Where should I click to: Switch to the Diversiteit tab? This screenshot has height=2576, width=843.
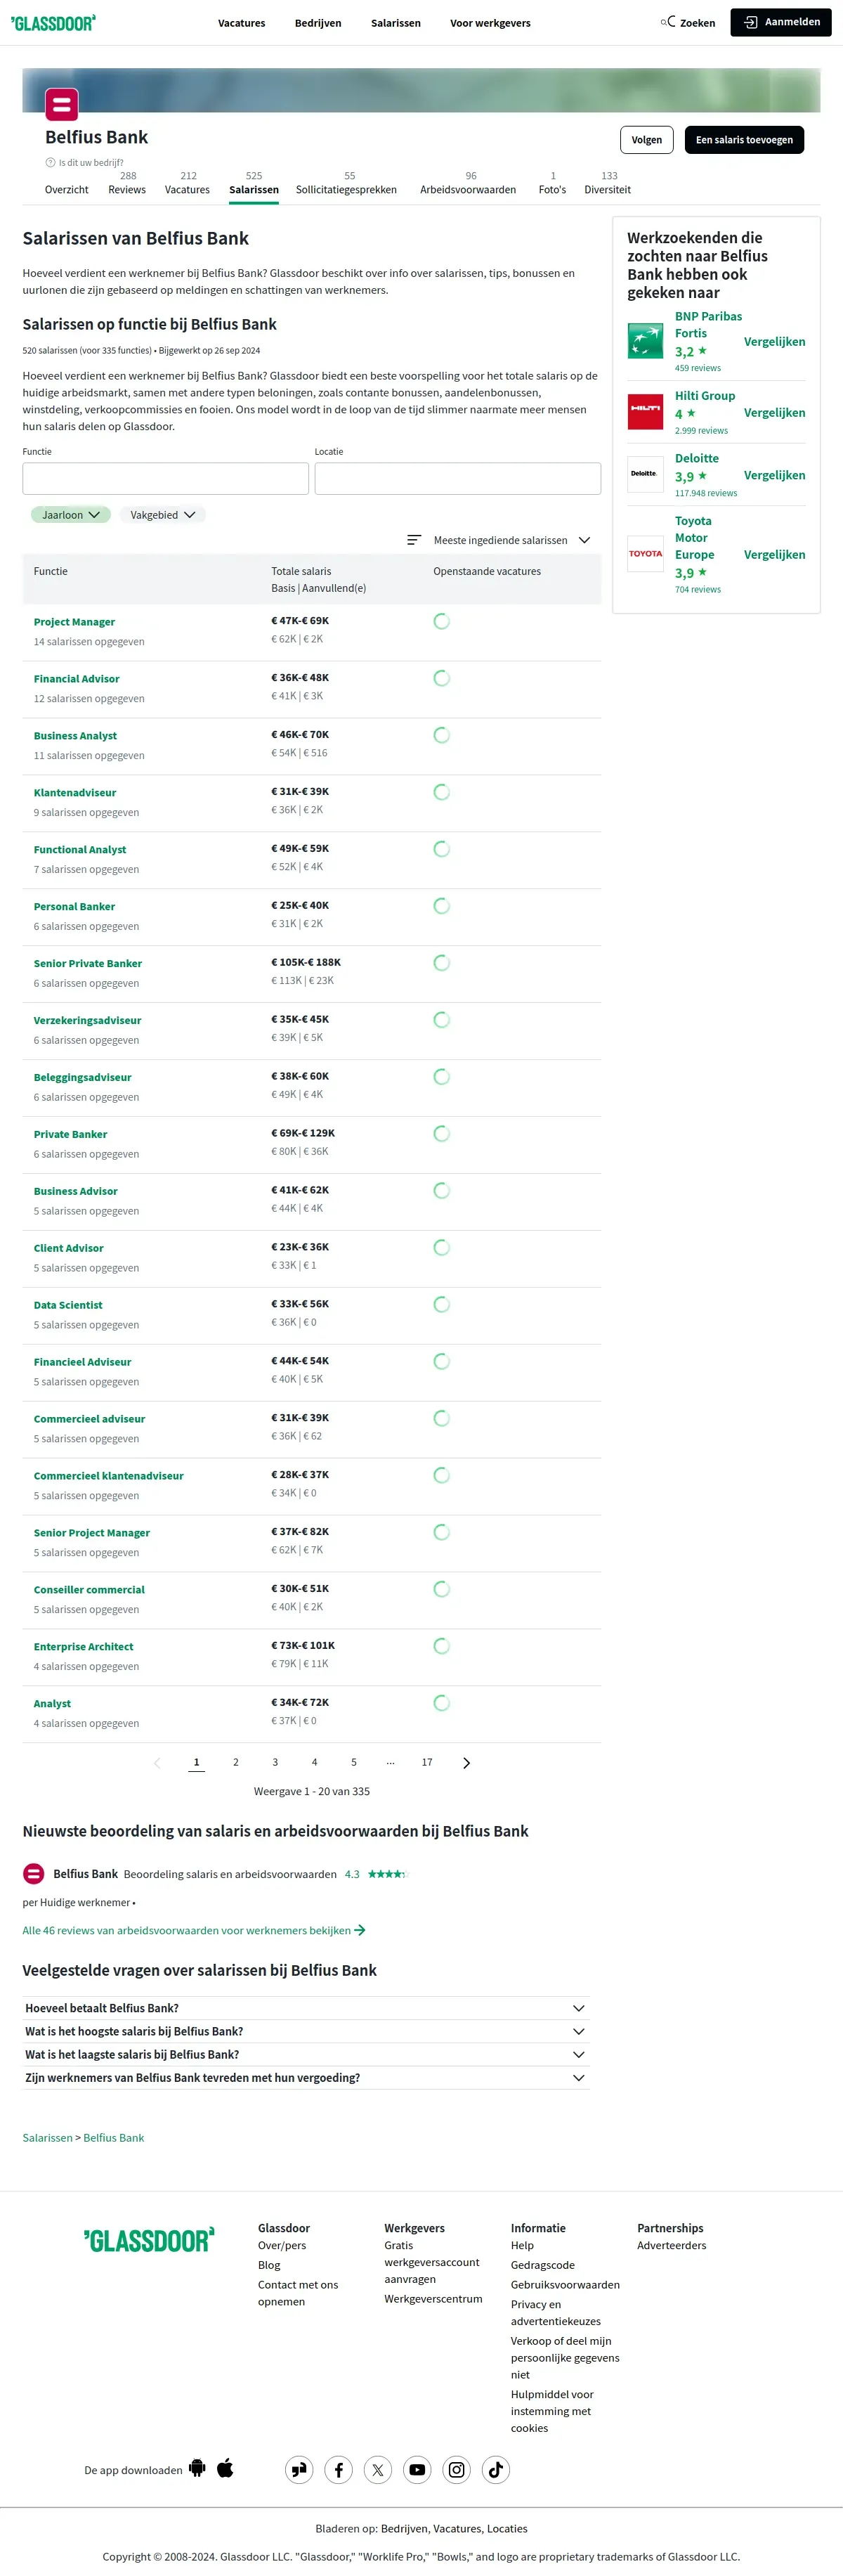click(608, 183)
